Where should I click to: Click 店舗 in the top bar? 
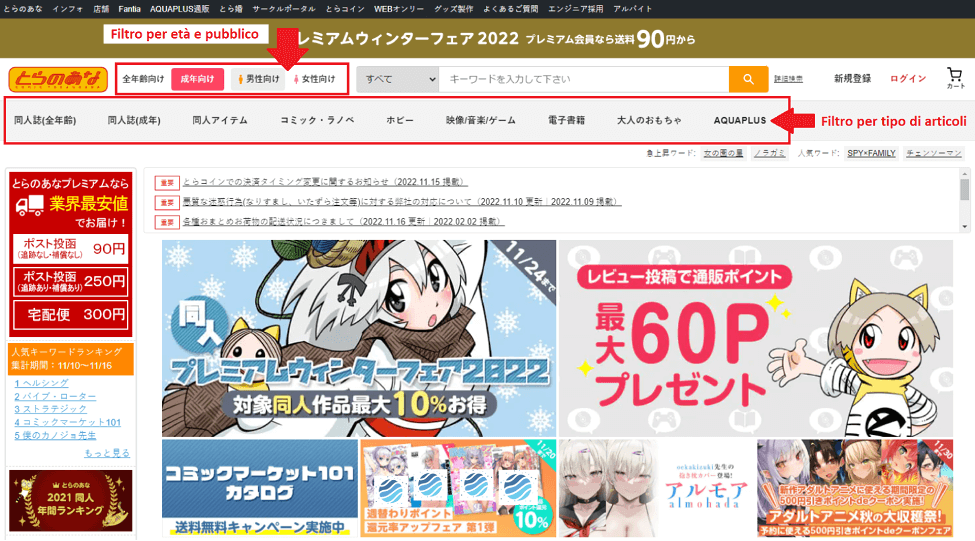tap(101, 9)
